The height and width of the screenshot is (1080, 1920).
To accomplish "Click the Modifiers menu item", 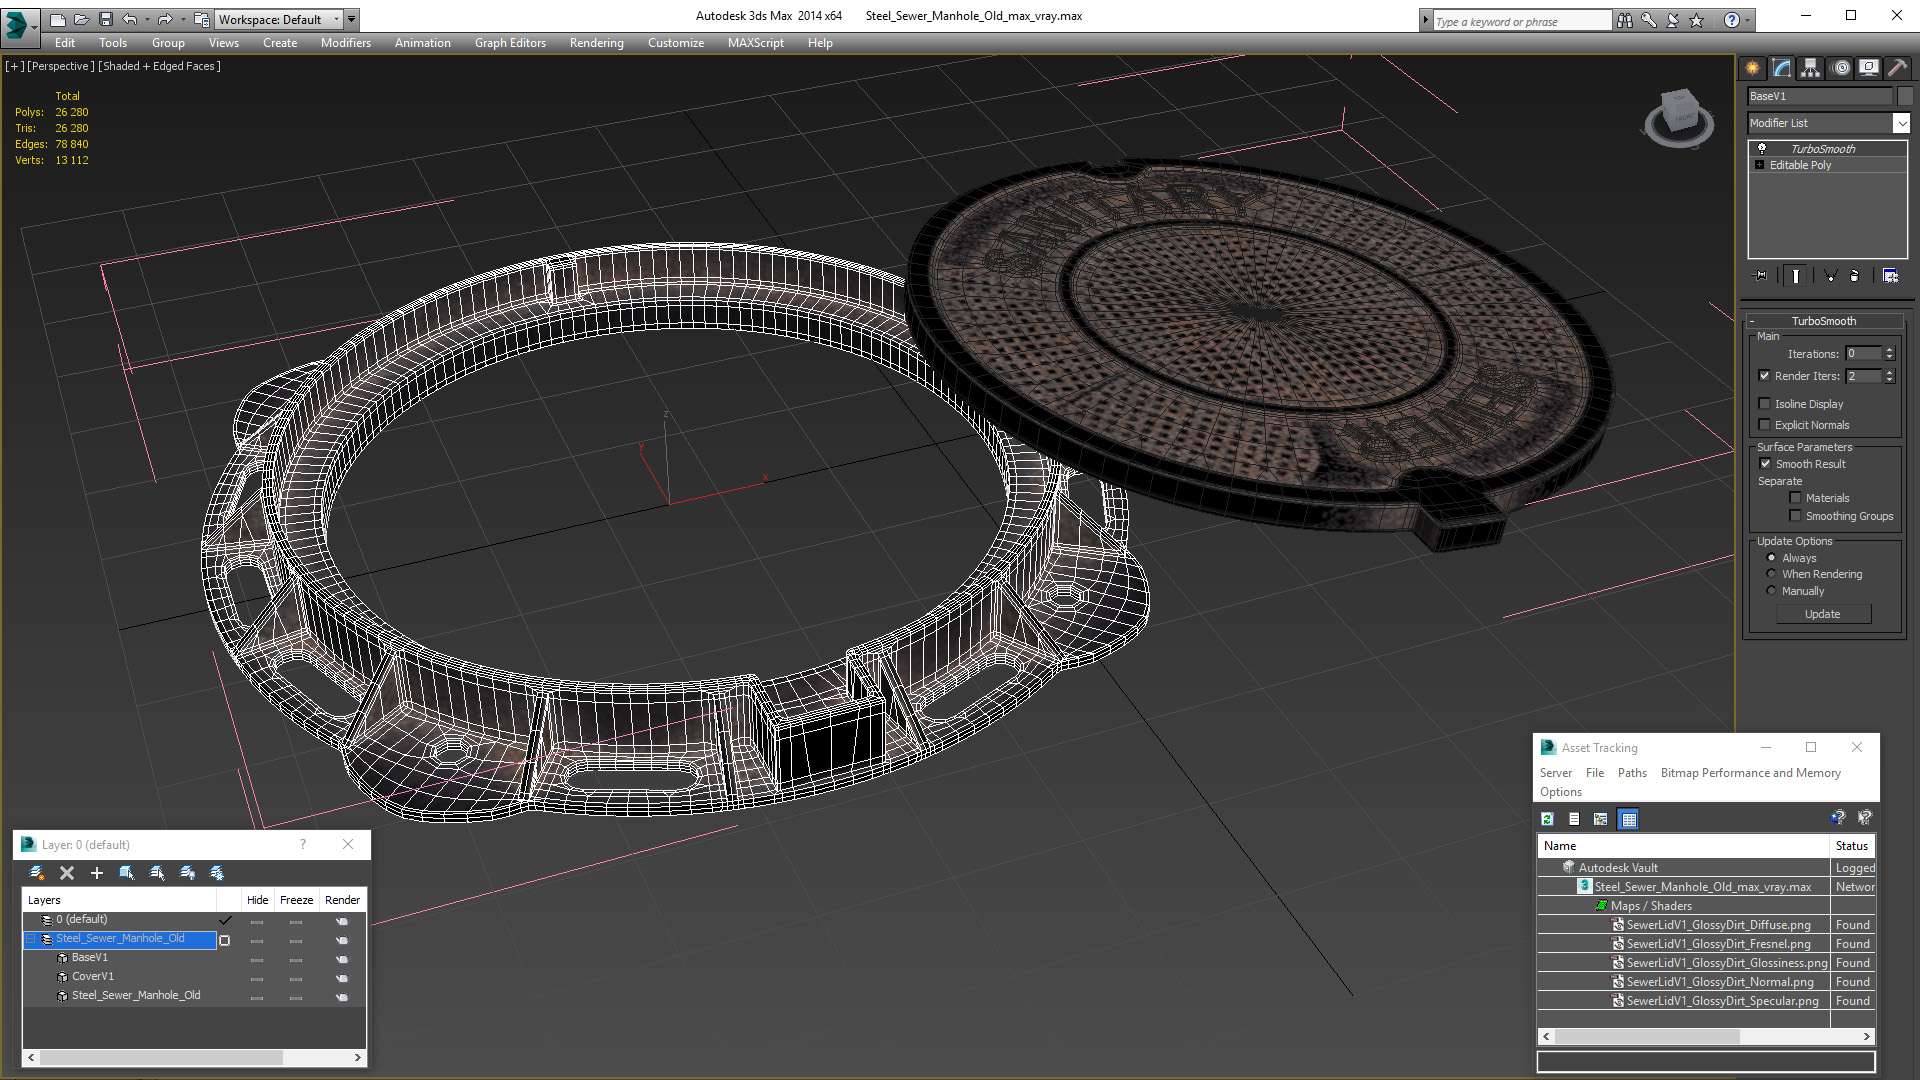I will [x=342, y=42].
